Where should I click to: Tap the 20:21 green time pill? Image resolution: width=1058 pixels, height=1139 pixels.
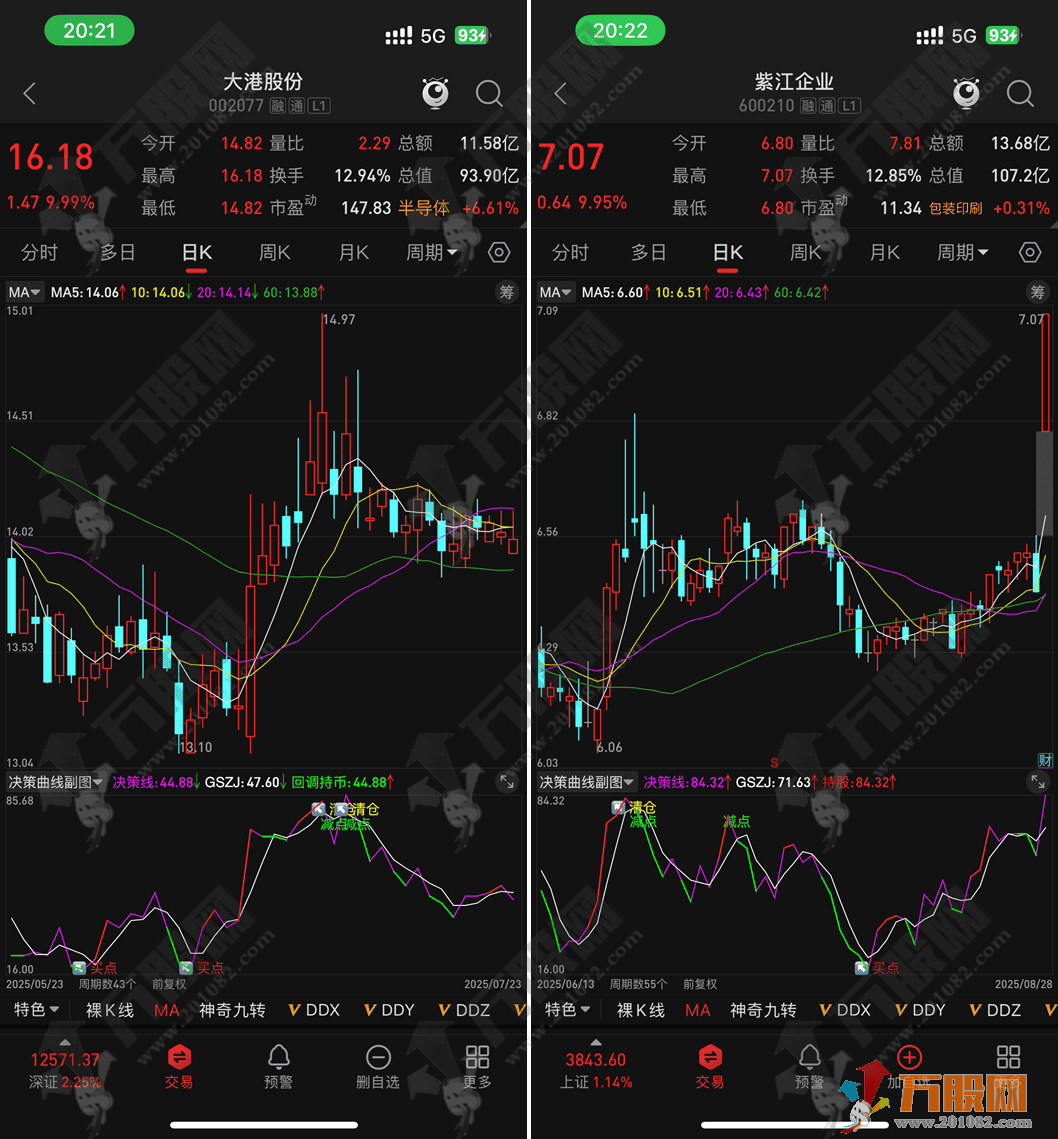(x=89, y=31)
